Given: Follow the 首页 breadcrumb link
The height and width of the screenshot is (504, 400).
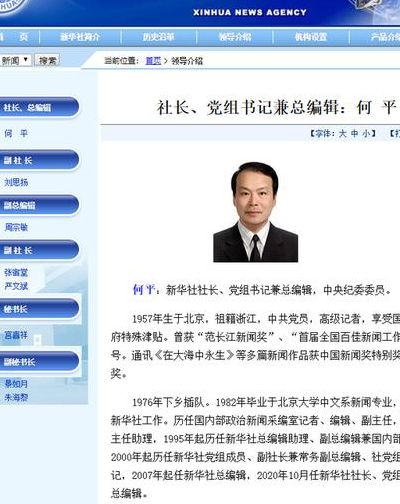Looking at the screenshot, I should (x=153, y=61).
